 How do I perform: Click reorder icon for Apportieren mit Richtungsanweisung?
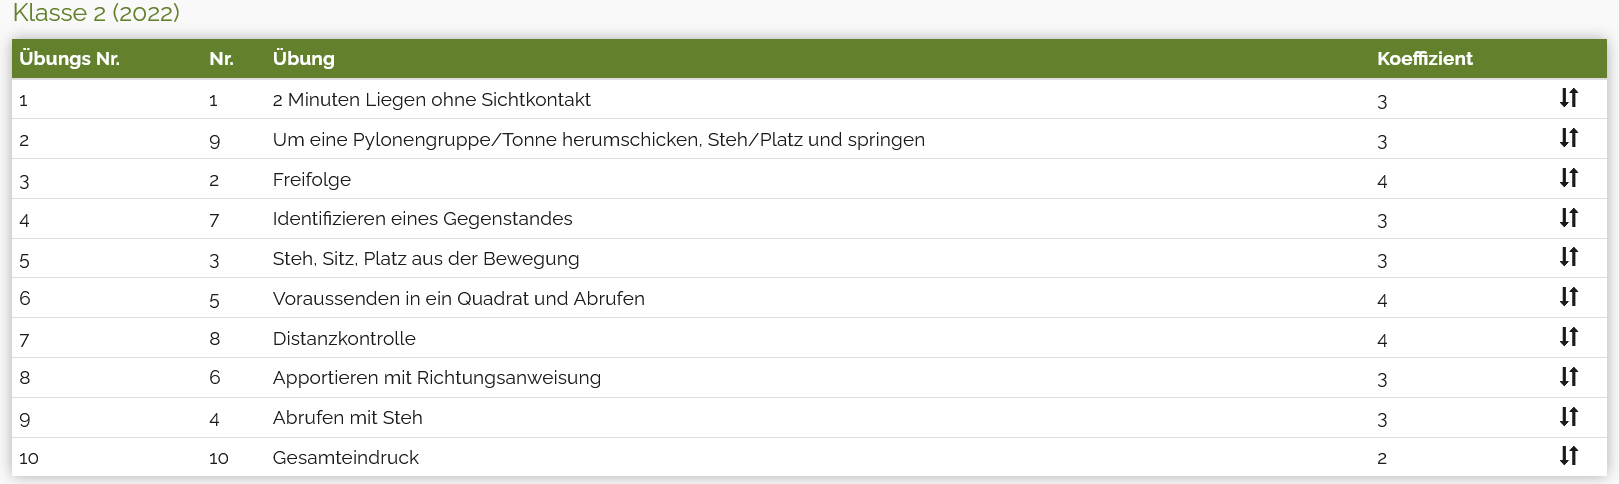pyautogui.click(x=1568, y=377)
